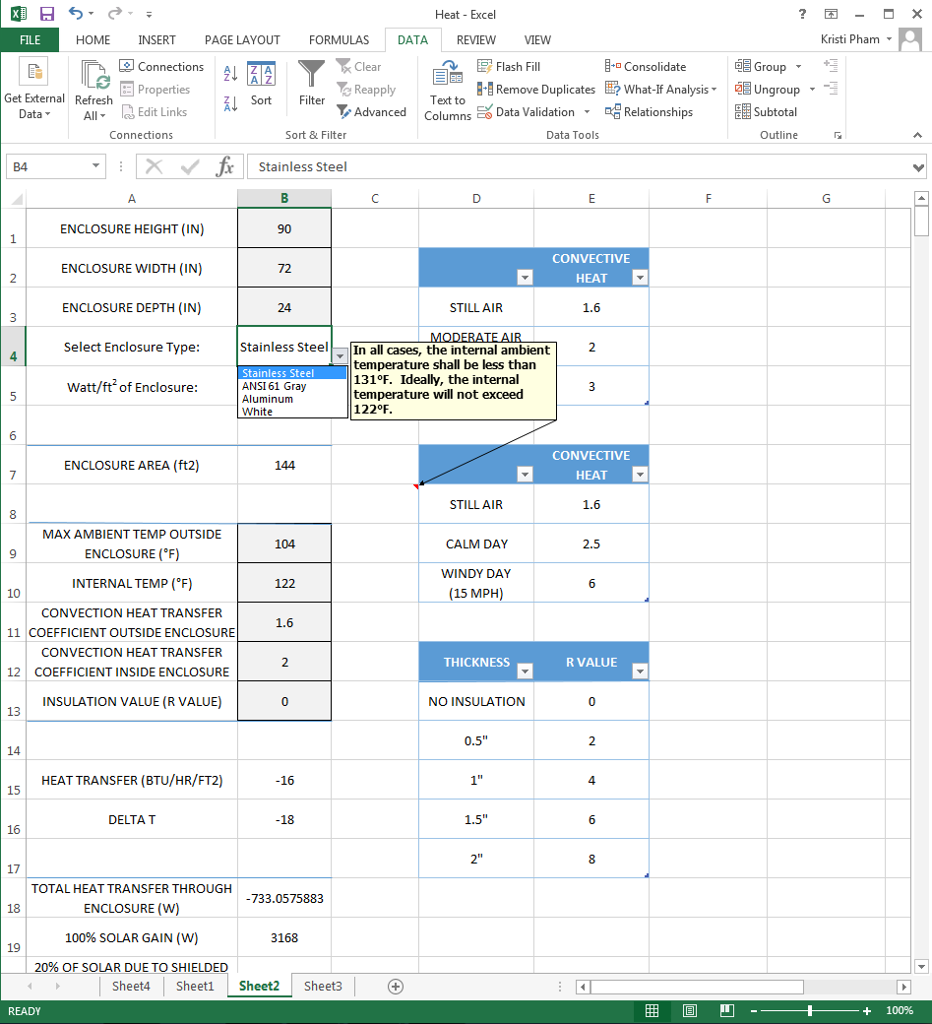
Task: Open R VALUE column filter dropdown
Action: tap(640, 671)
